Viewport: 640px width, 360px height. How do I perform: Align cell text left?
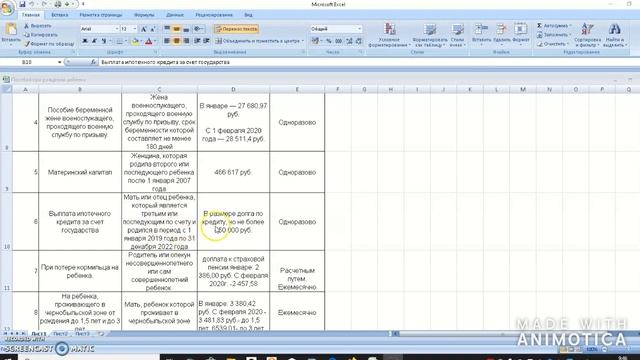click(x=167, y=41)
